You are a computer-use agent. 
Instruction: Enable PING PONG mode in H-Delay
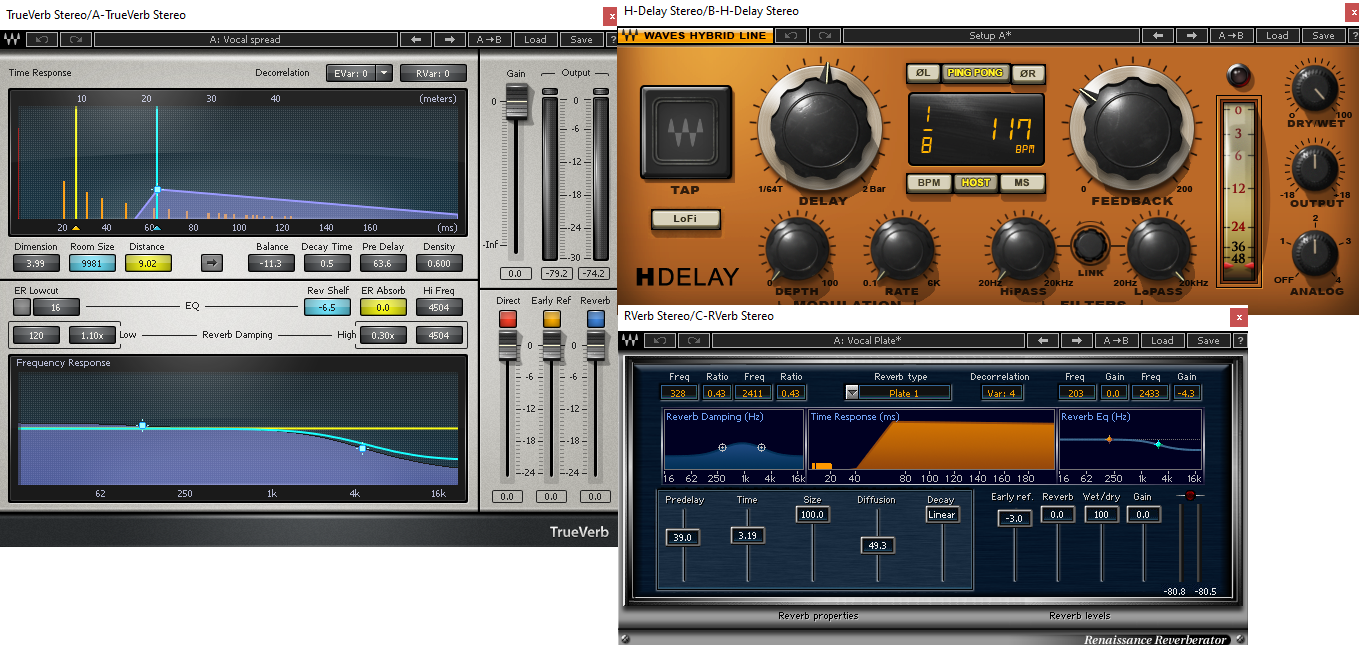pos(975,73)
